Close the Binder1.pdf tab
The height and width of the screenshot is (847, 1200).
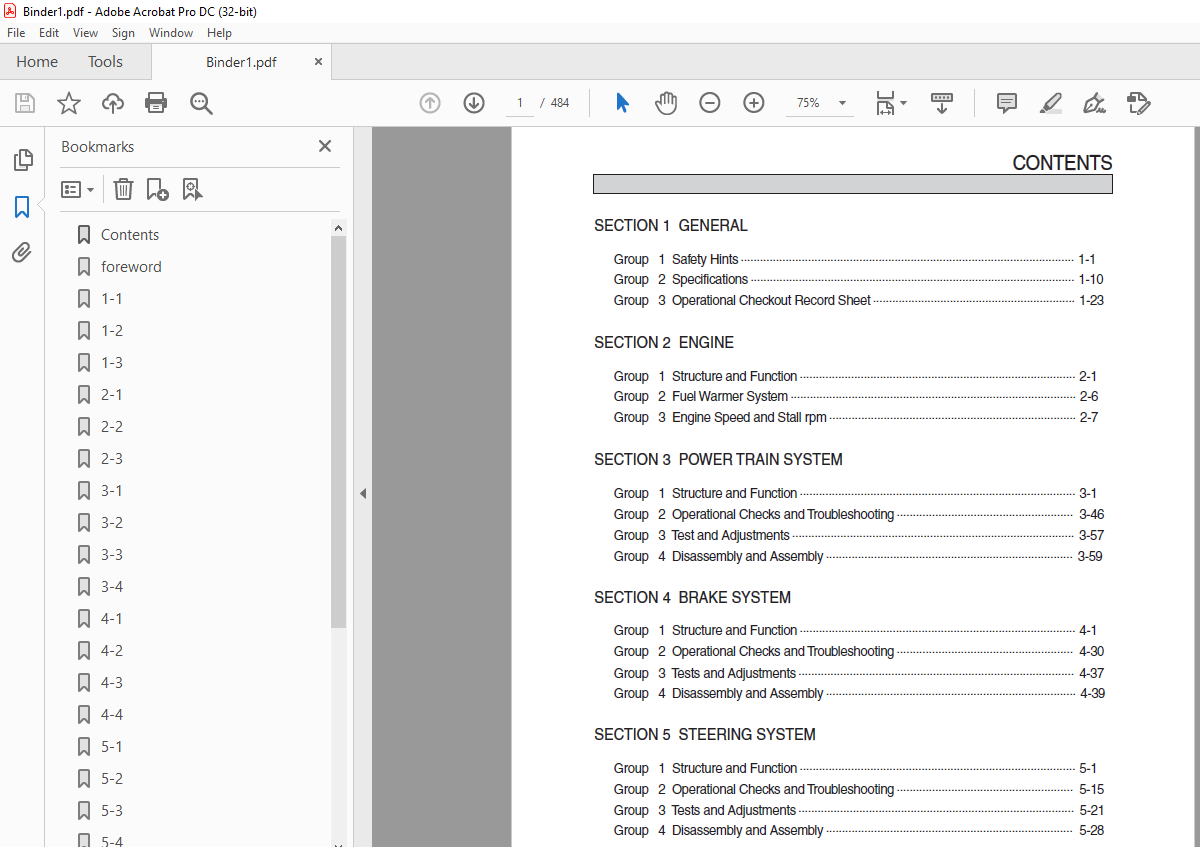tap(318, 62)
